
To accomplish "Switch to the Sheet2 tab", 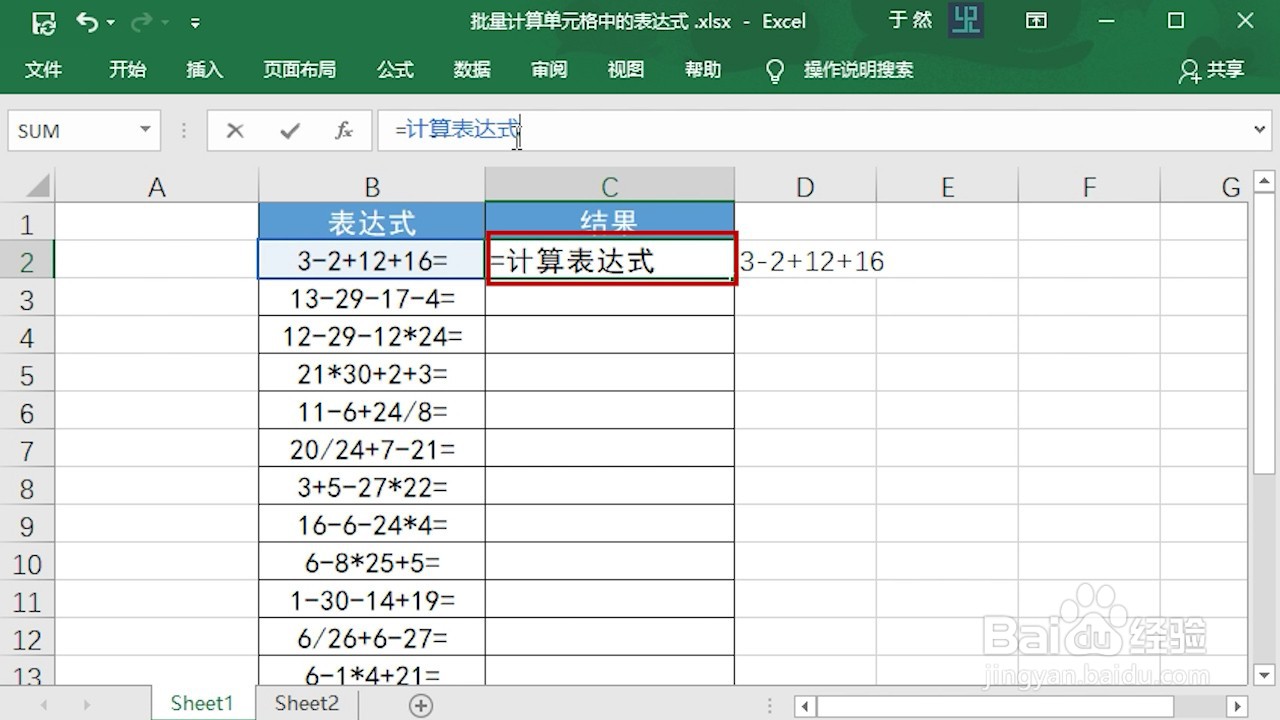I will (305, 703).
